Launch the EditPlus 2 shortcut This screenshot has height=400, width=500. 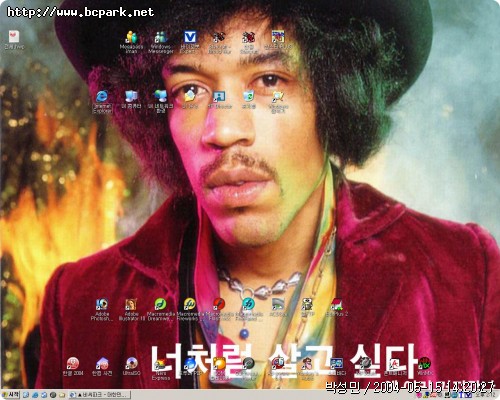point(337,307)
